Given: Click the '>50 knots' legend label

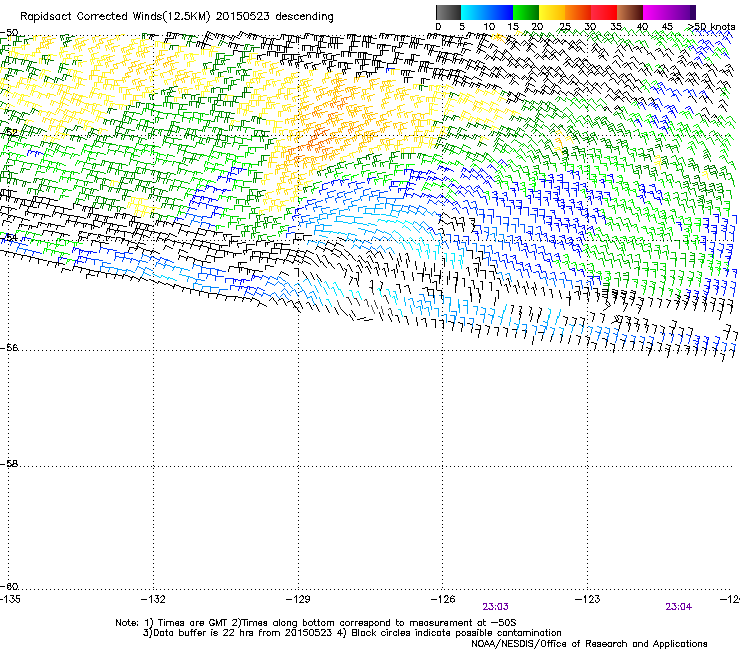Looking at the screenshot, I should pyautogui.click(x=712, y=27).
